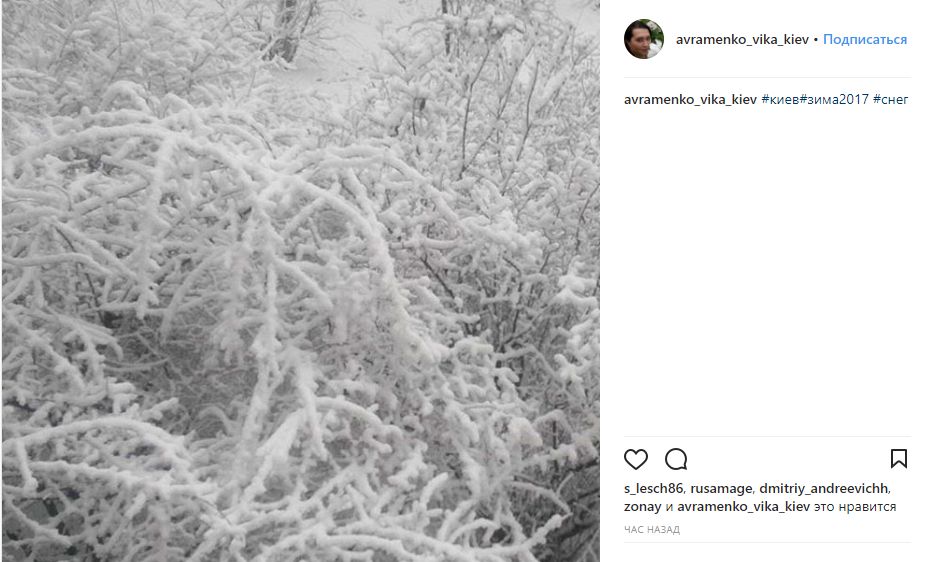The width and height of the screenshot is (930, 562).
Task: Open comments with the speech bubble icon
Action: tap(676, 459)
